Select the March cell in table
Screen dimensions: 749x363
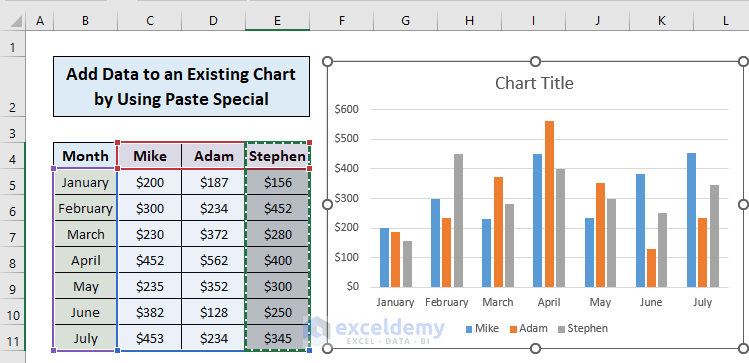(x=86, y=234)
